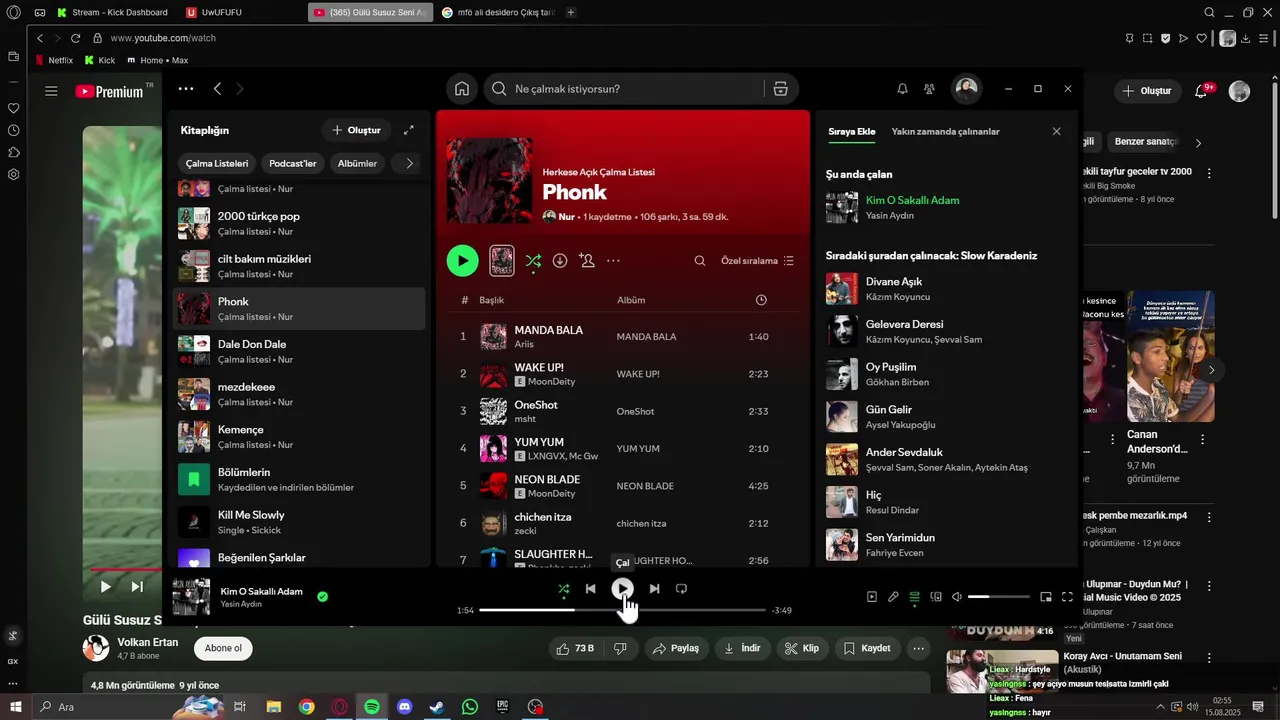The image size is (1280, 720).
Task: Close the Spotify queue panel
Action: tap(1056, 131)
